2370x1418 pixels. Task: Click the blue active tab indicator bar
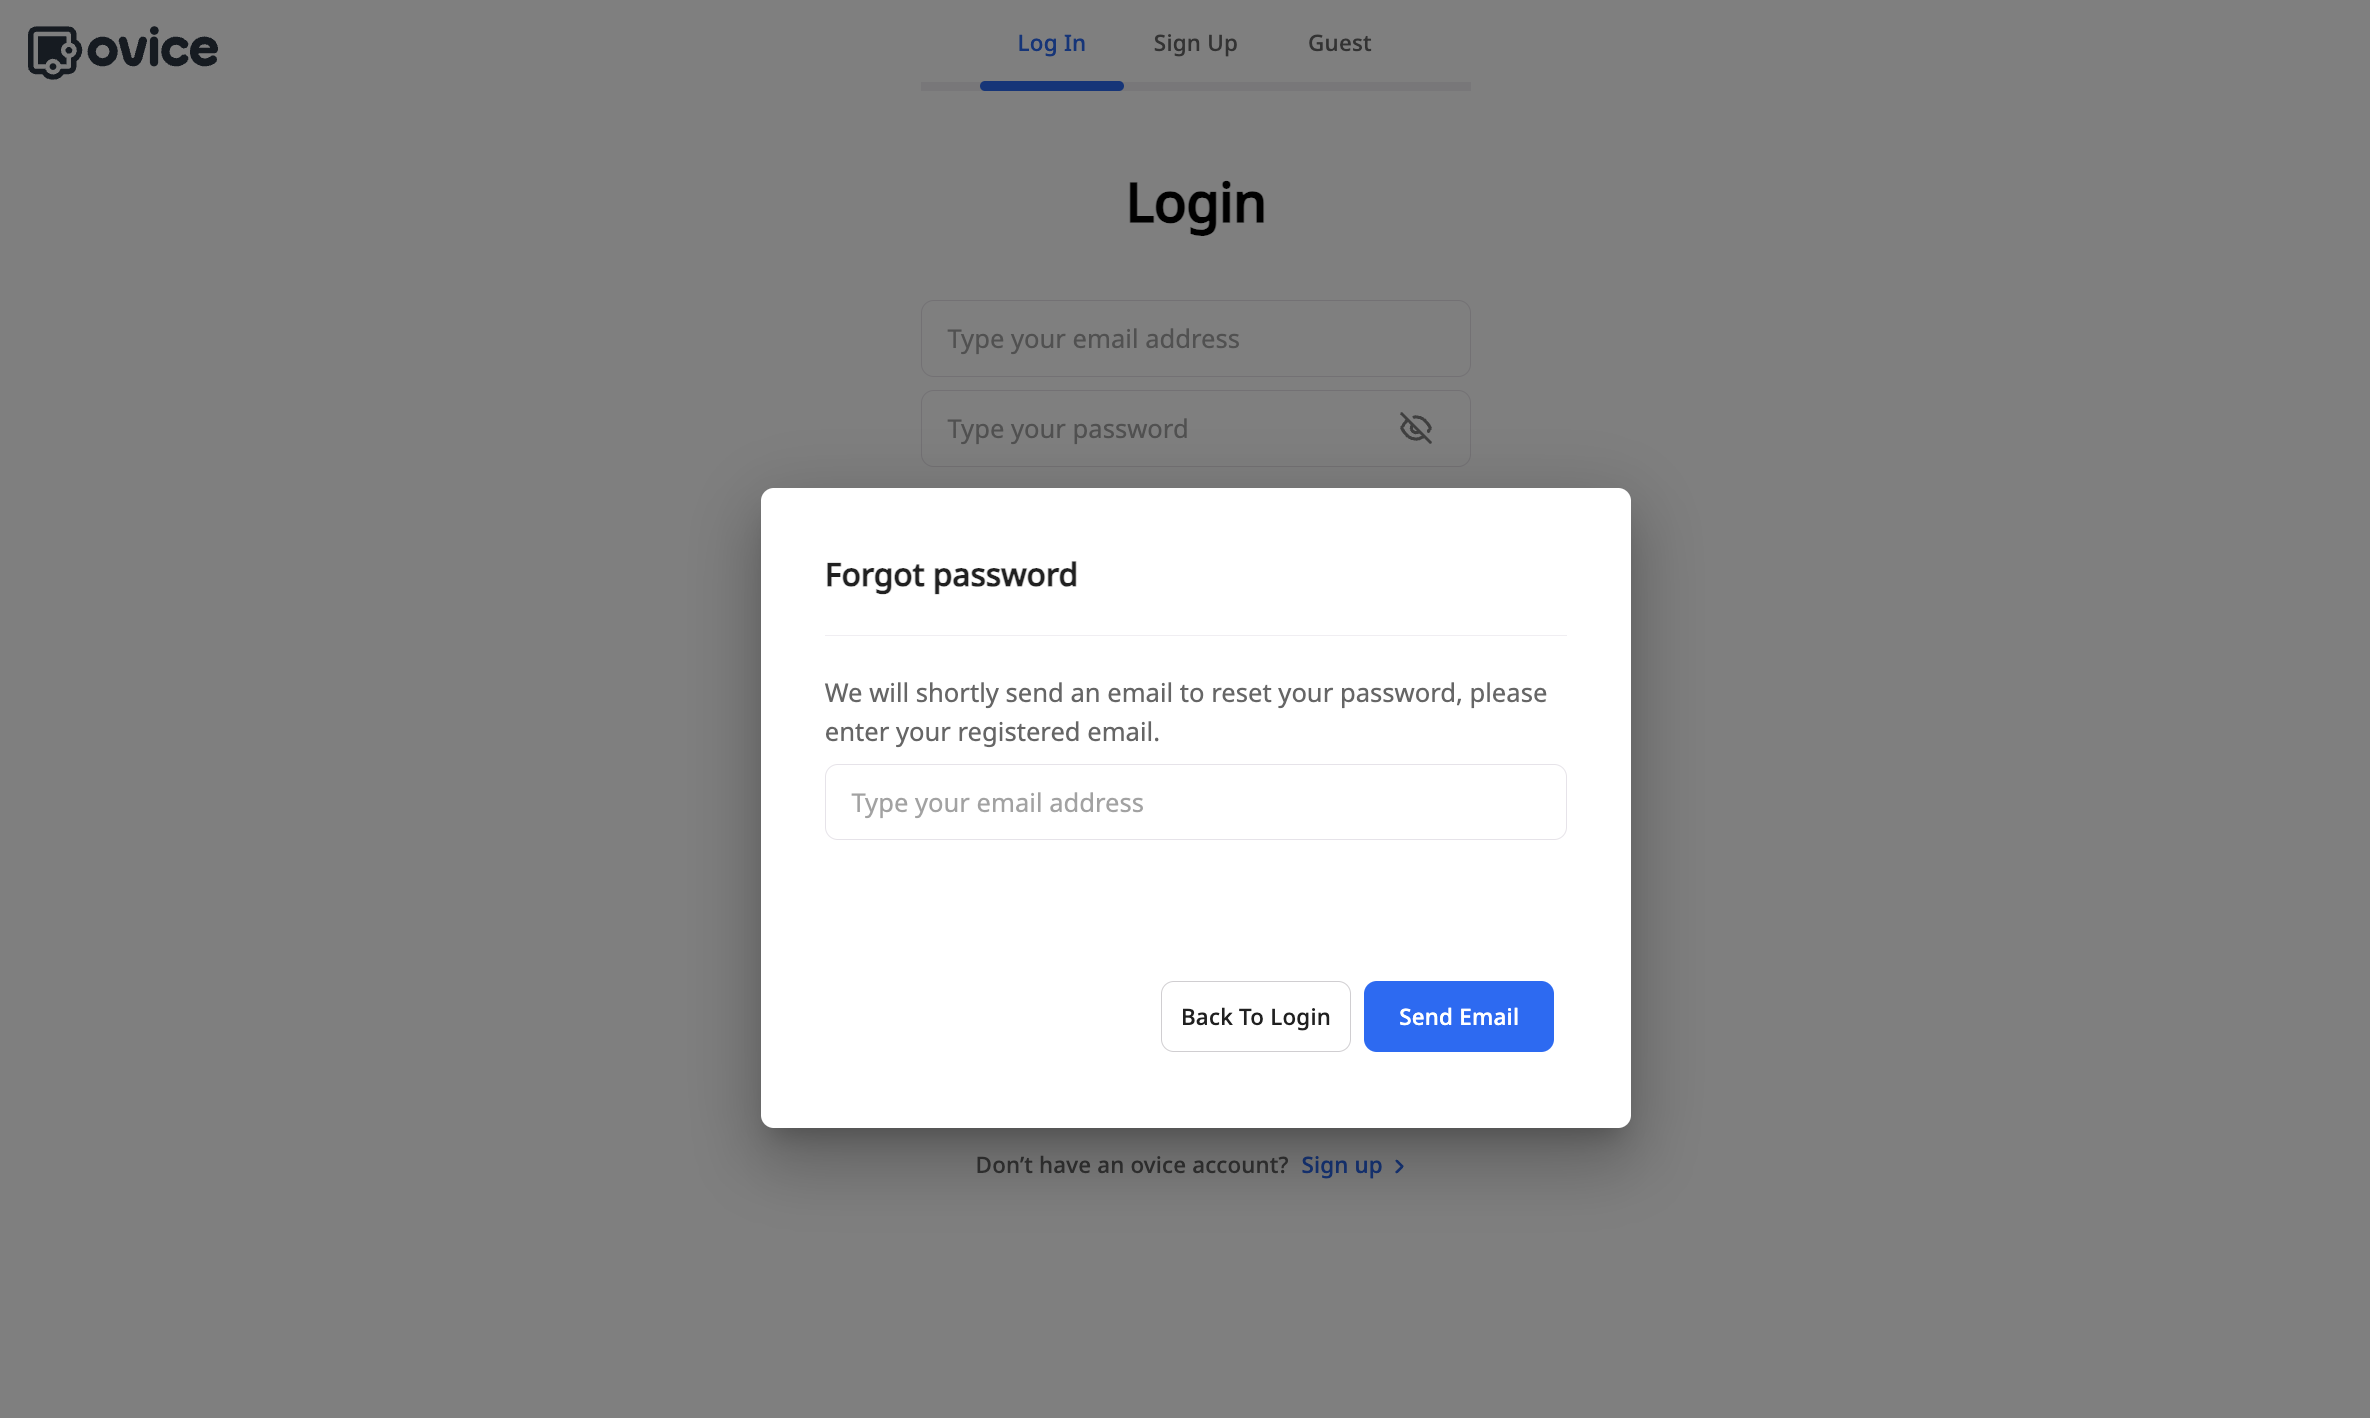tap(1051, 86)
